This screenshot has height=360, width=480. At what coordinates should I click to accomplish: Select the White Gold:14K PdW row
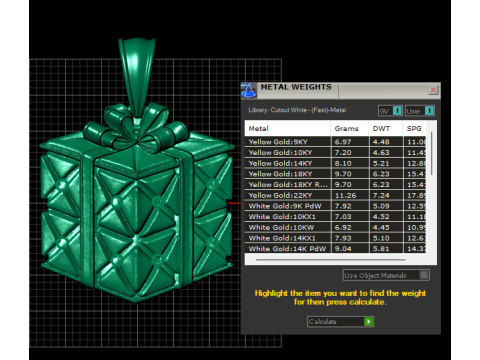[335, 248]
